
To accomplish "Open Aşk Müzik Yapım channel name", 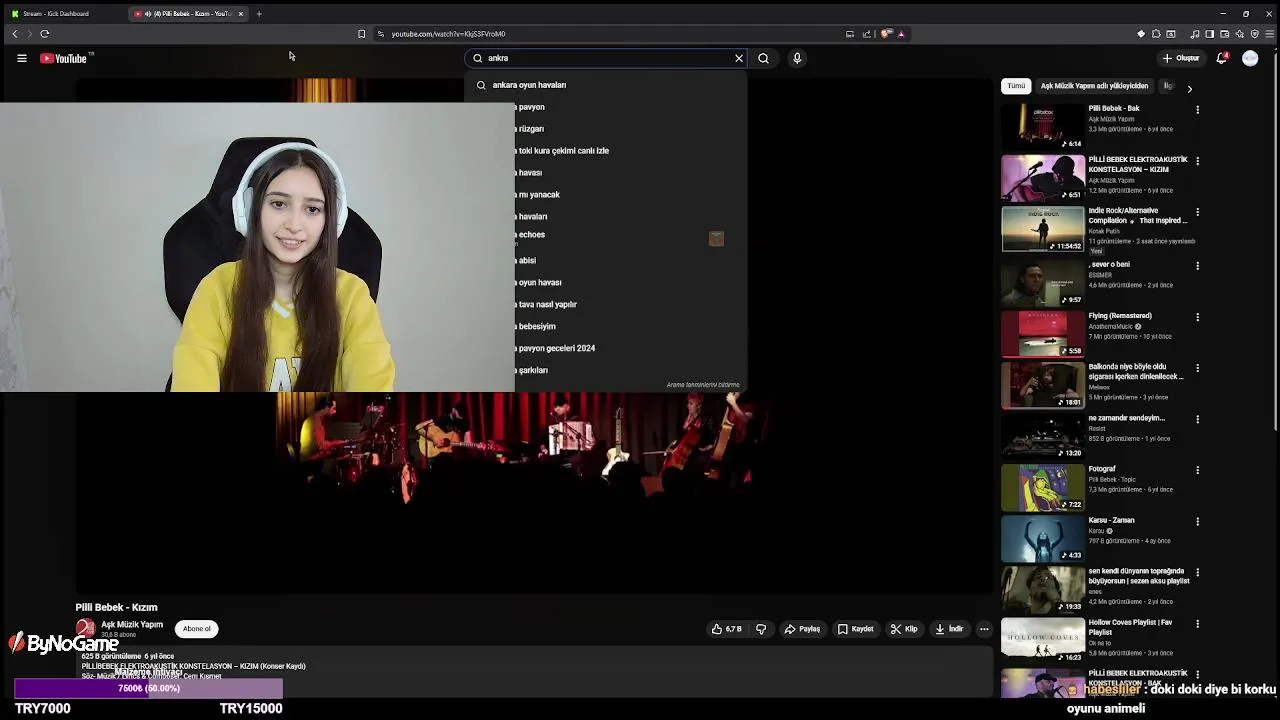I will tap(132, 625).
